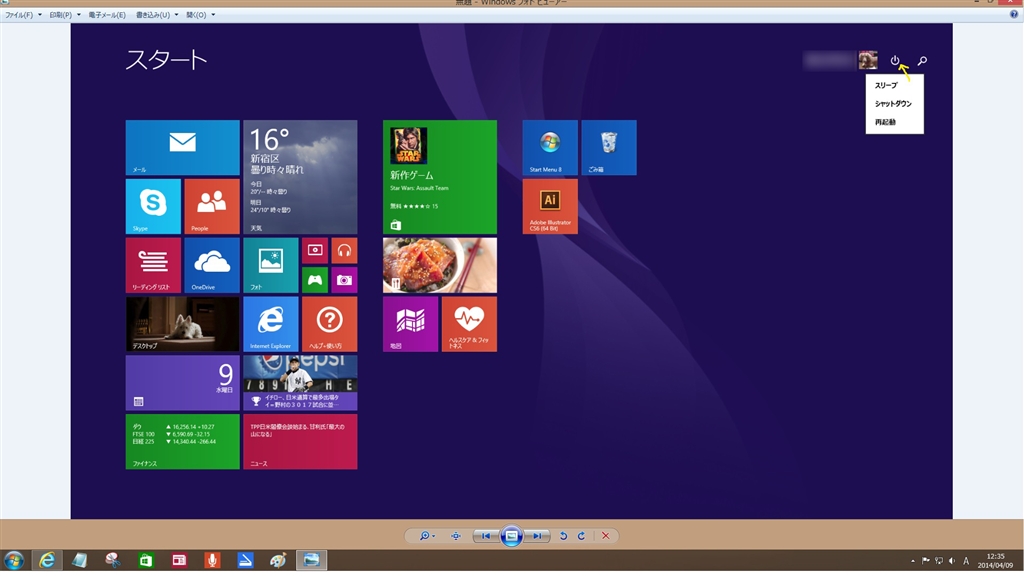Open the small green games controller tile
The height and width of the screenshot is (576, 1024).
point(315,280)
